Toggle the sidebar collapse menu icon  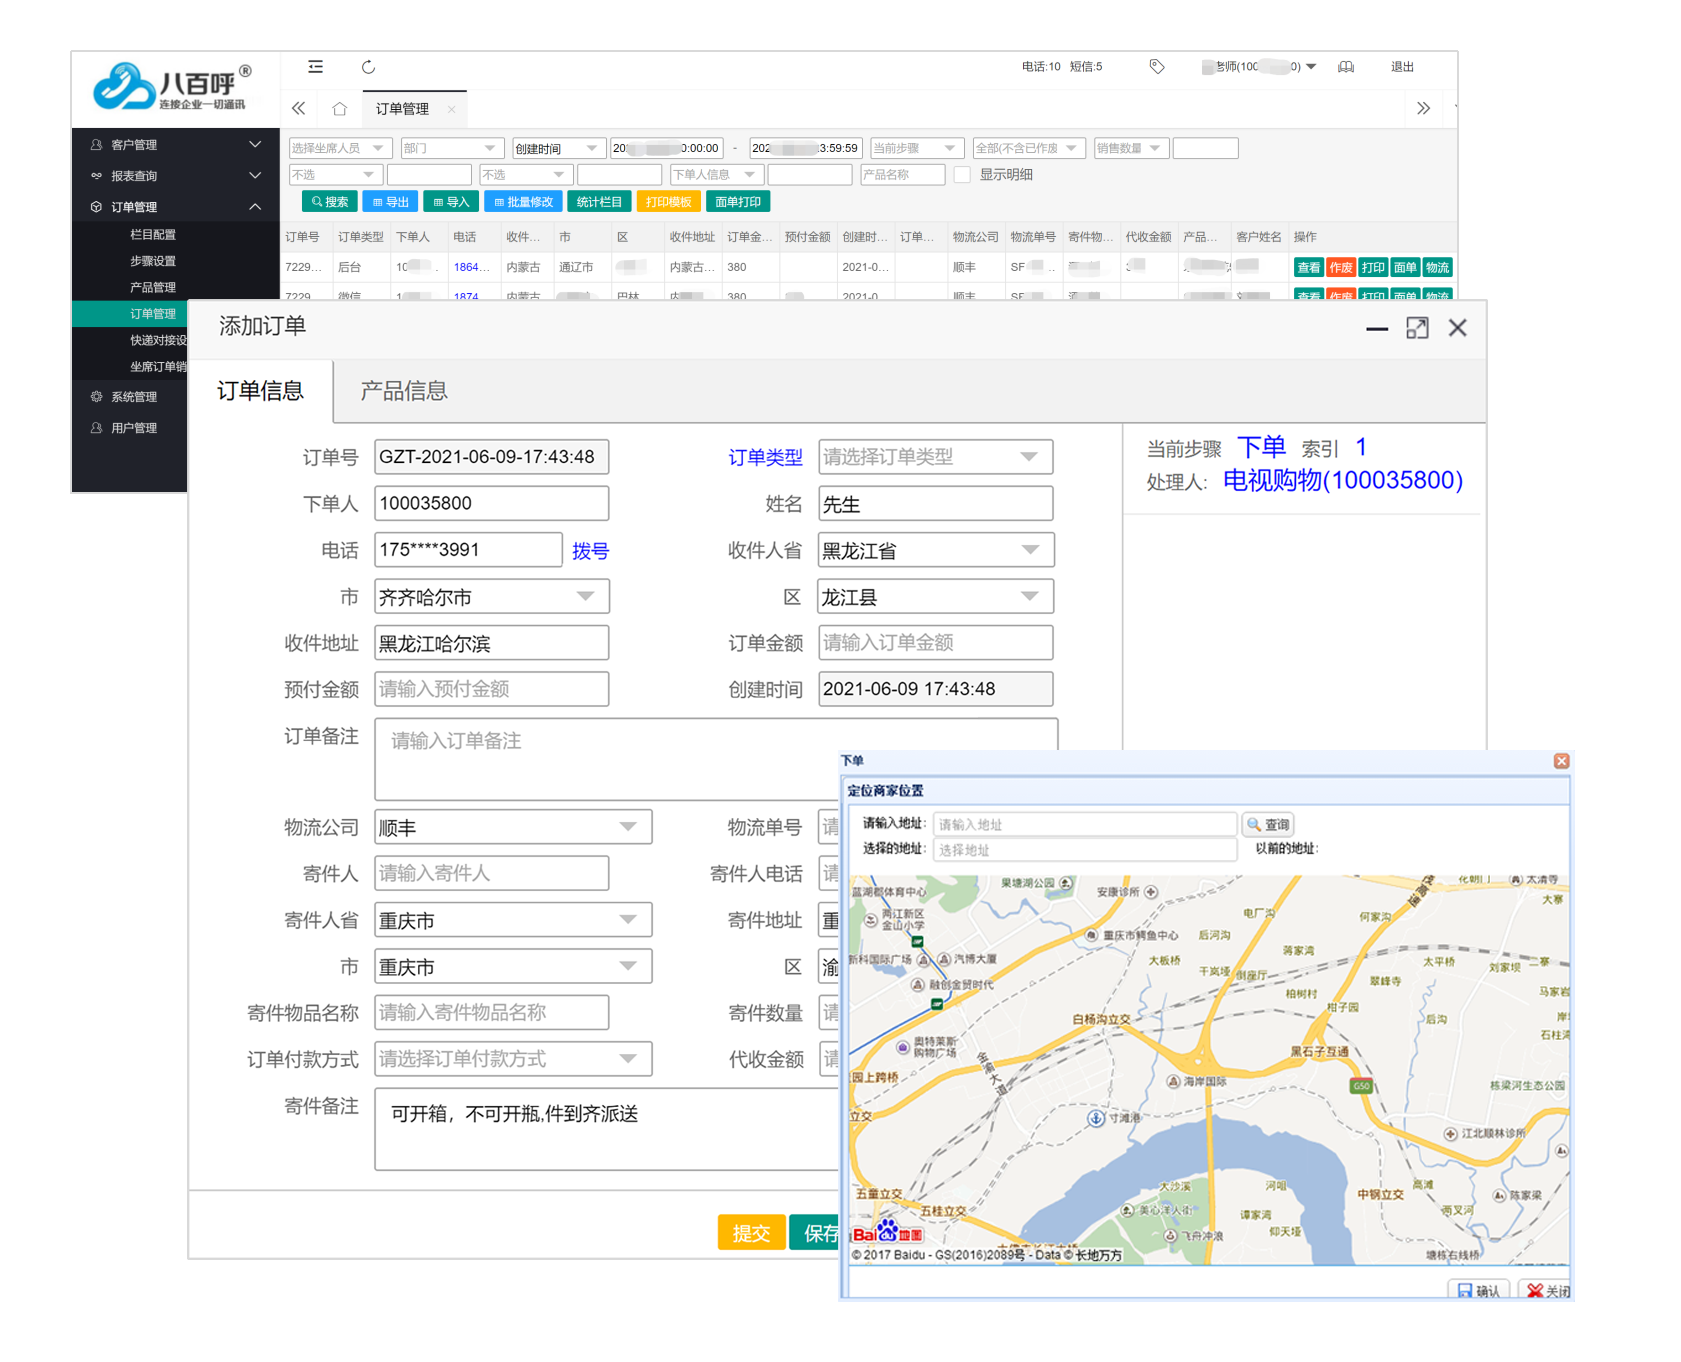(x=316, y=67)
